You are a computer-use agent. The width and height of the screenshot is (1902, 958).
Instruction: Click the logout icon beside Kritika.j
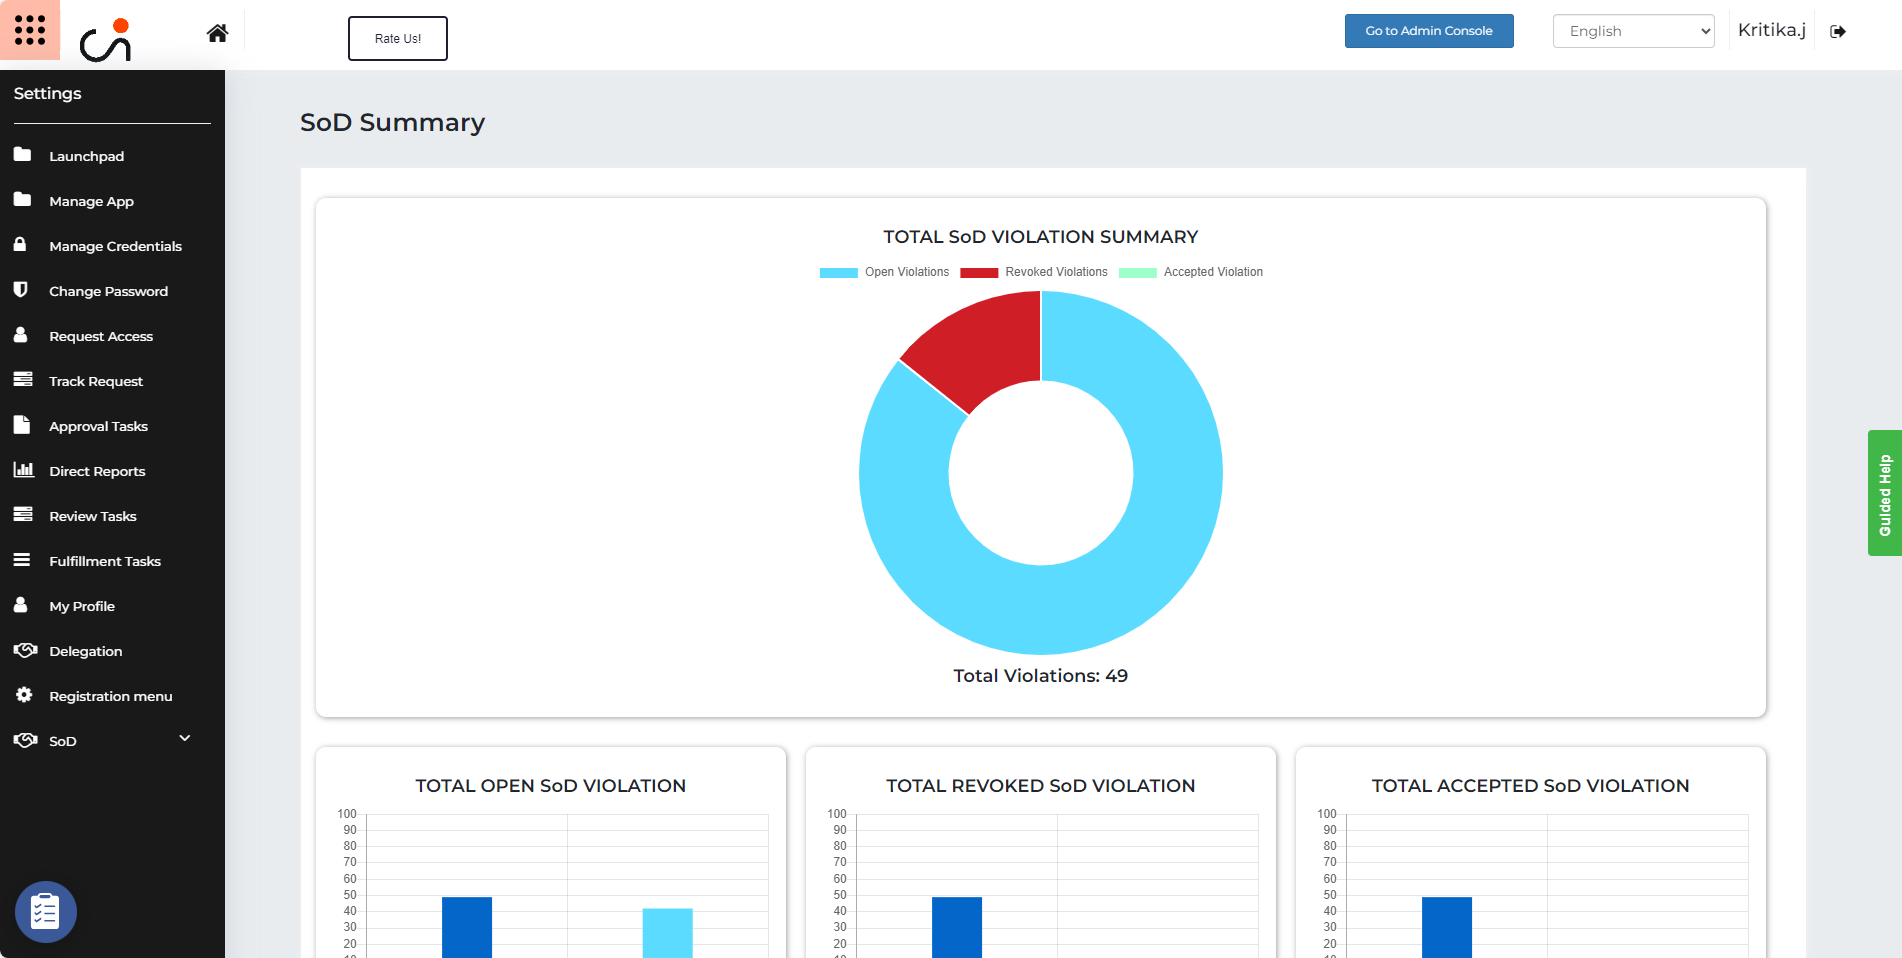[x=1838, y=31]
